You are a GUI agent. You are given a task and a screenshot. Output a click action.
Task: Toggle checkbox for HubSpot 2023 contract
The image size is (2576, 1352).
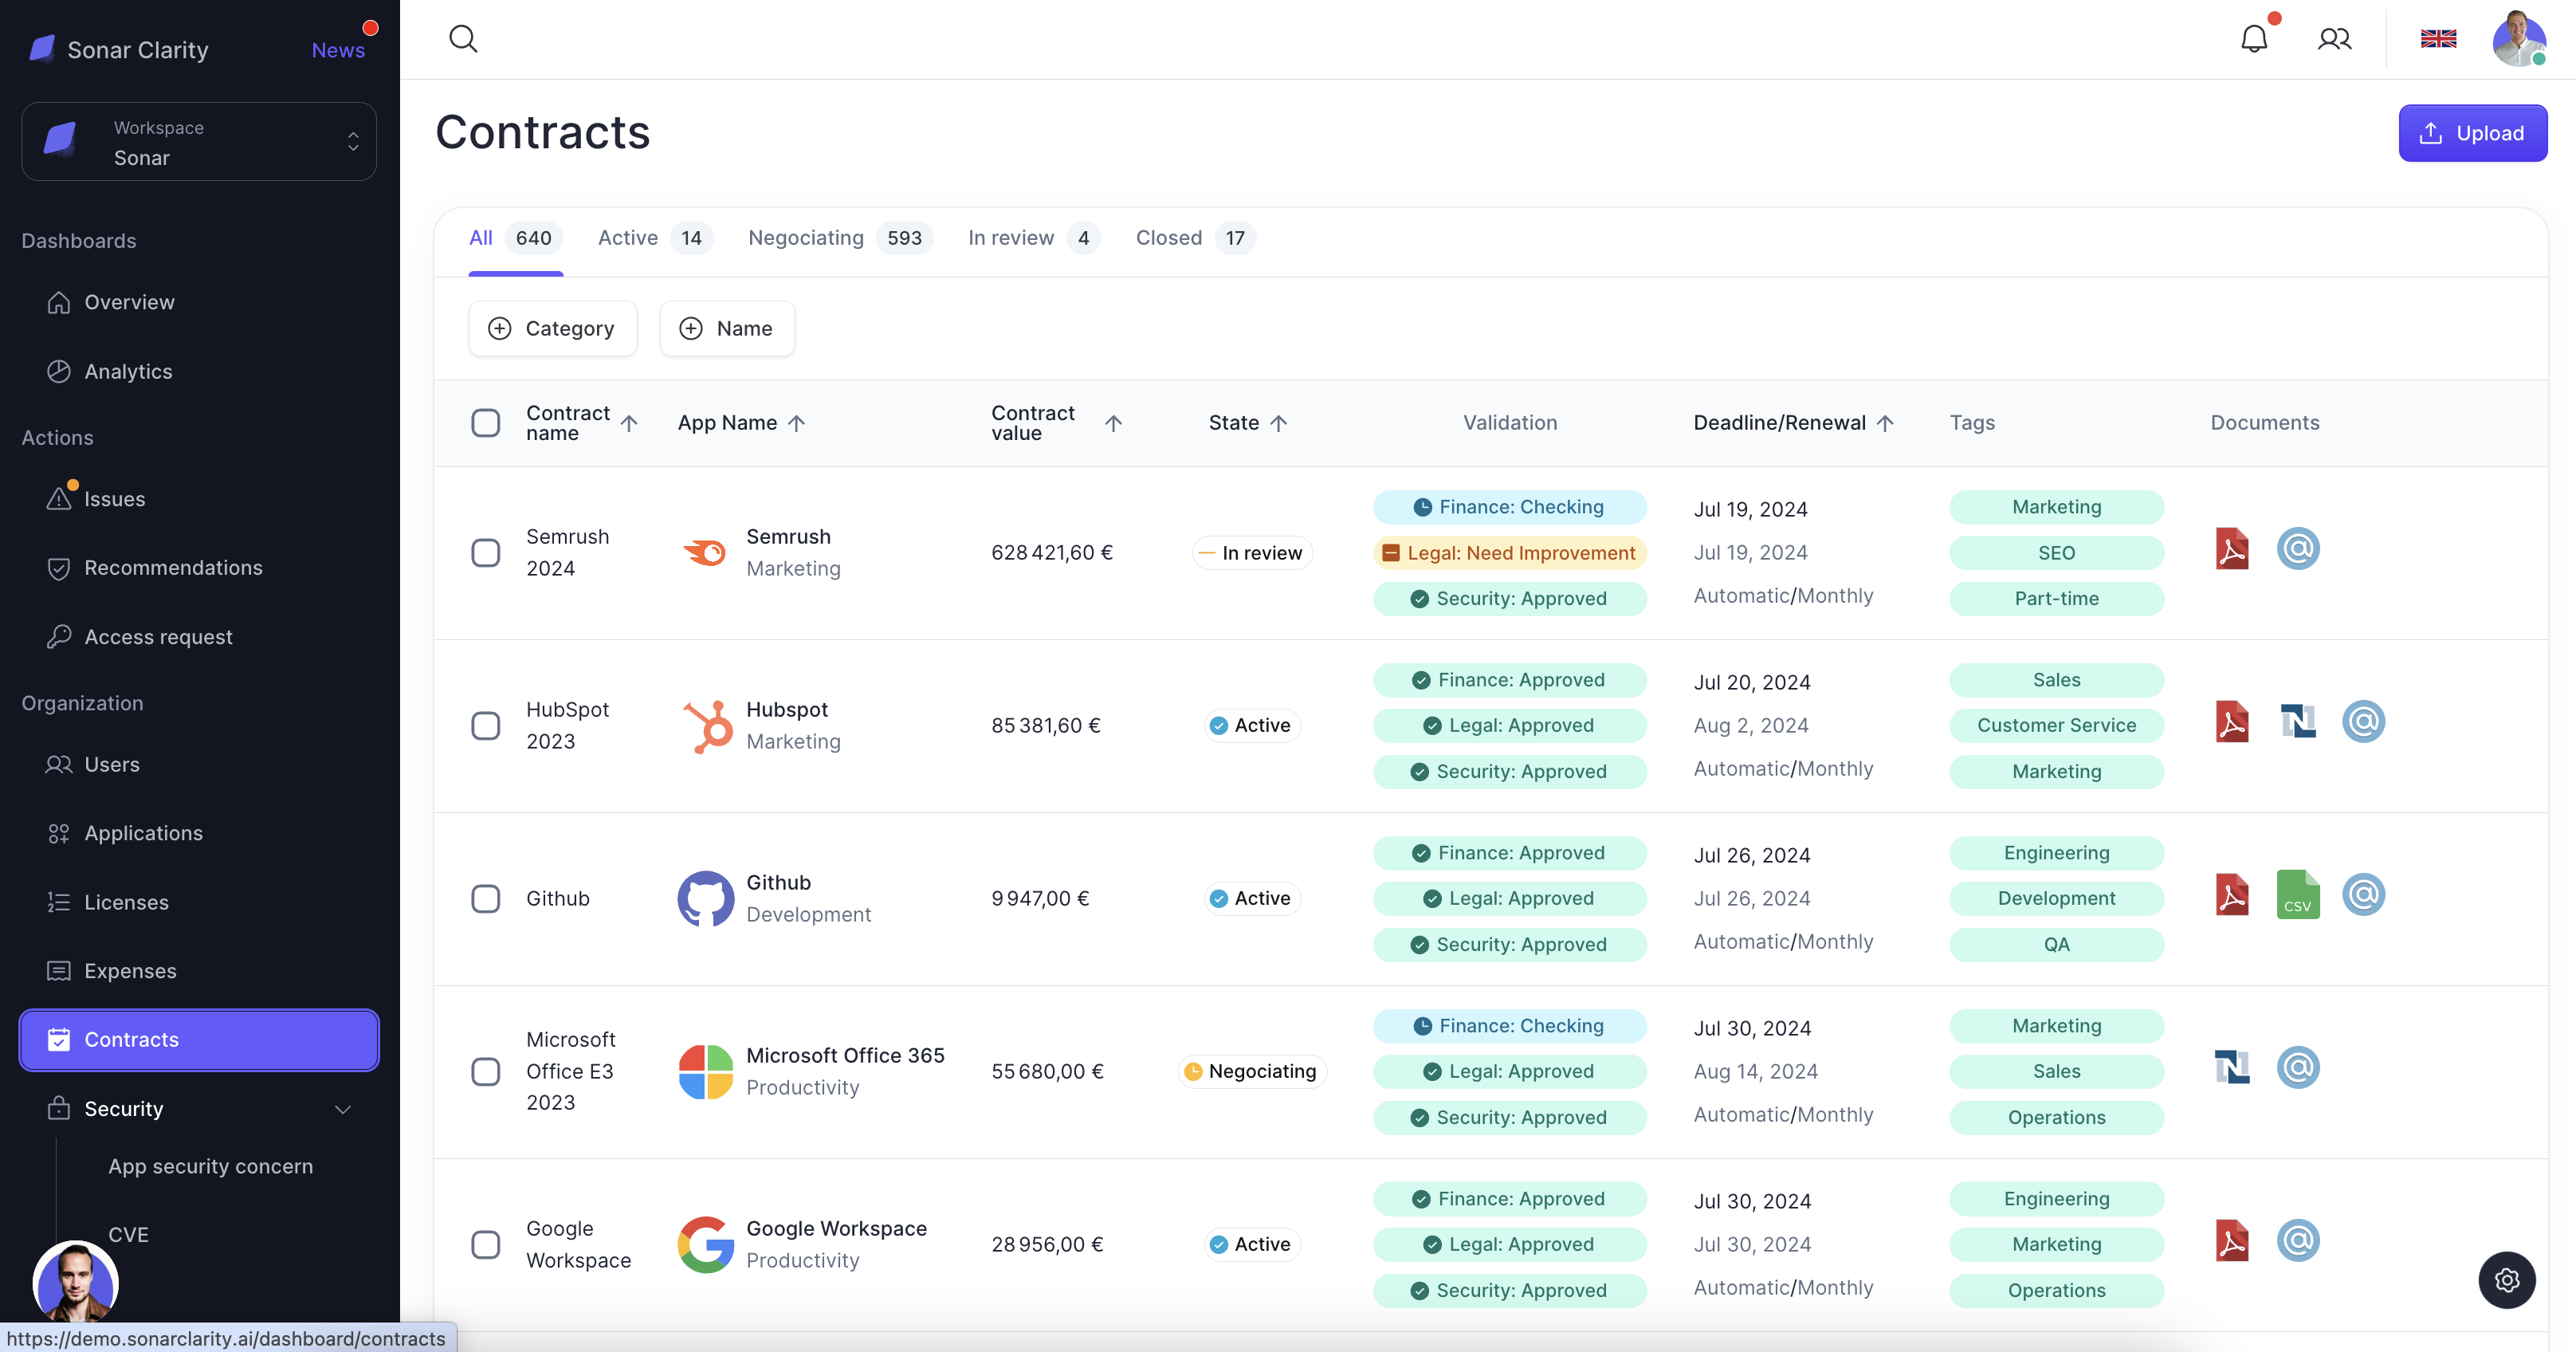[x=485, y=725]
